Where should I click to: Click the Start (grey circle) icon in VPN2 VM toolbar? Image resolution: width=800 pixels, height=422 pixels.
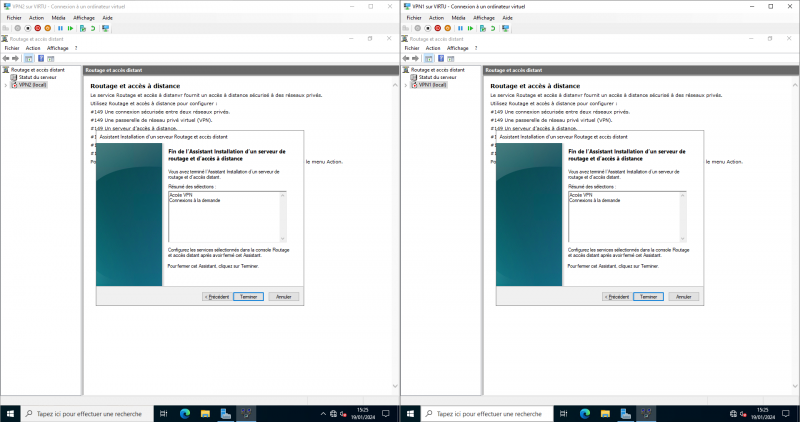coord(18,29)
